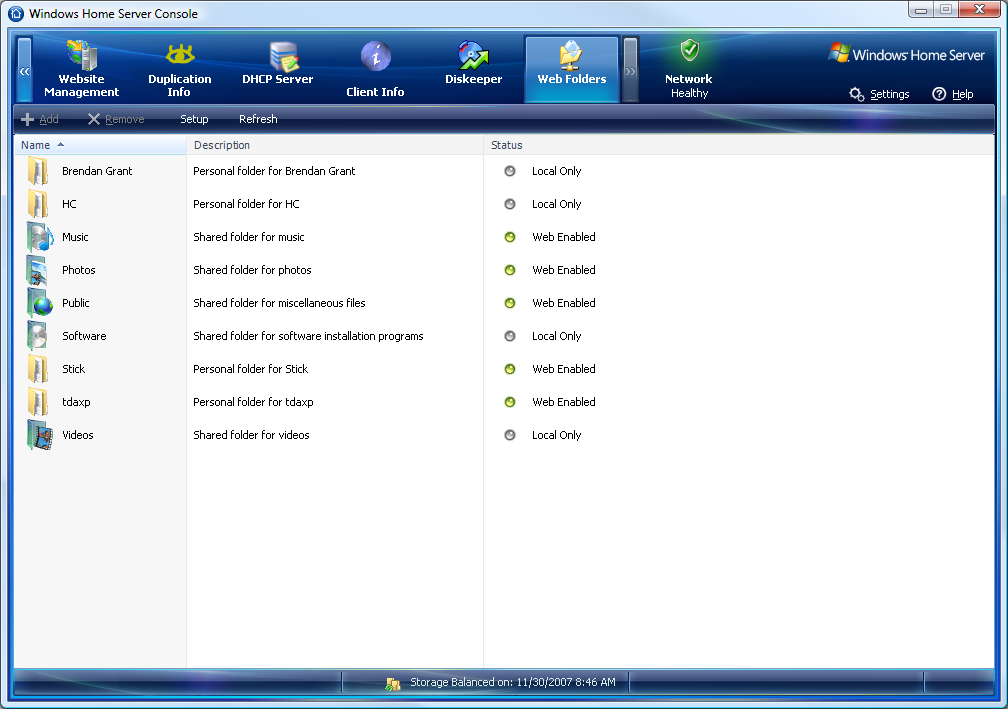Click the storage balanced status icon
This screenshot has height=709, width=1008.
tap(393, 684)
